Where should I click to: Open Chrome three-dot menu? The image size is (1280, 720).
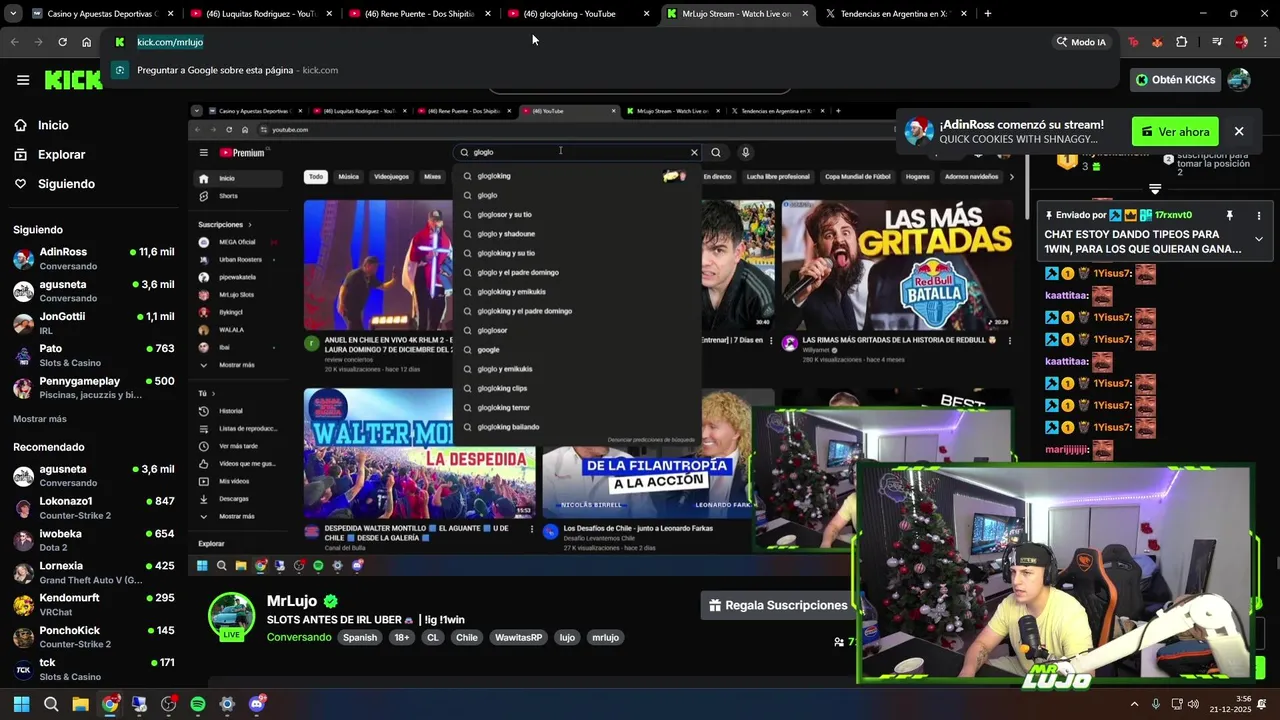tap(1265, 42)
